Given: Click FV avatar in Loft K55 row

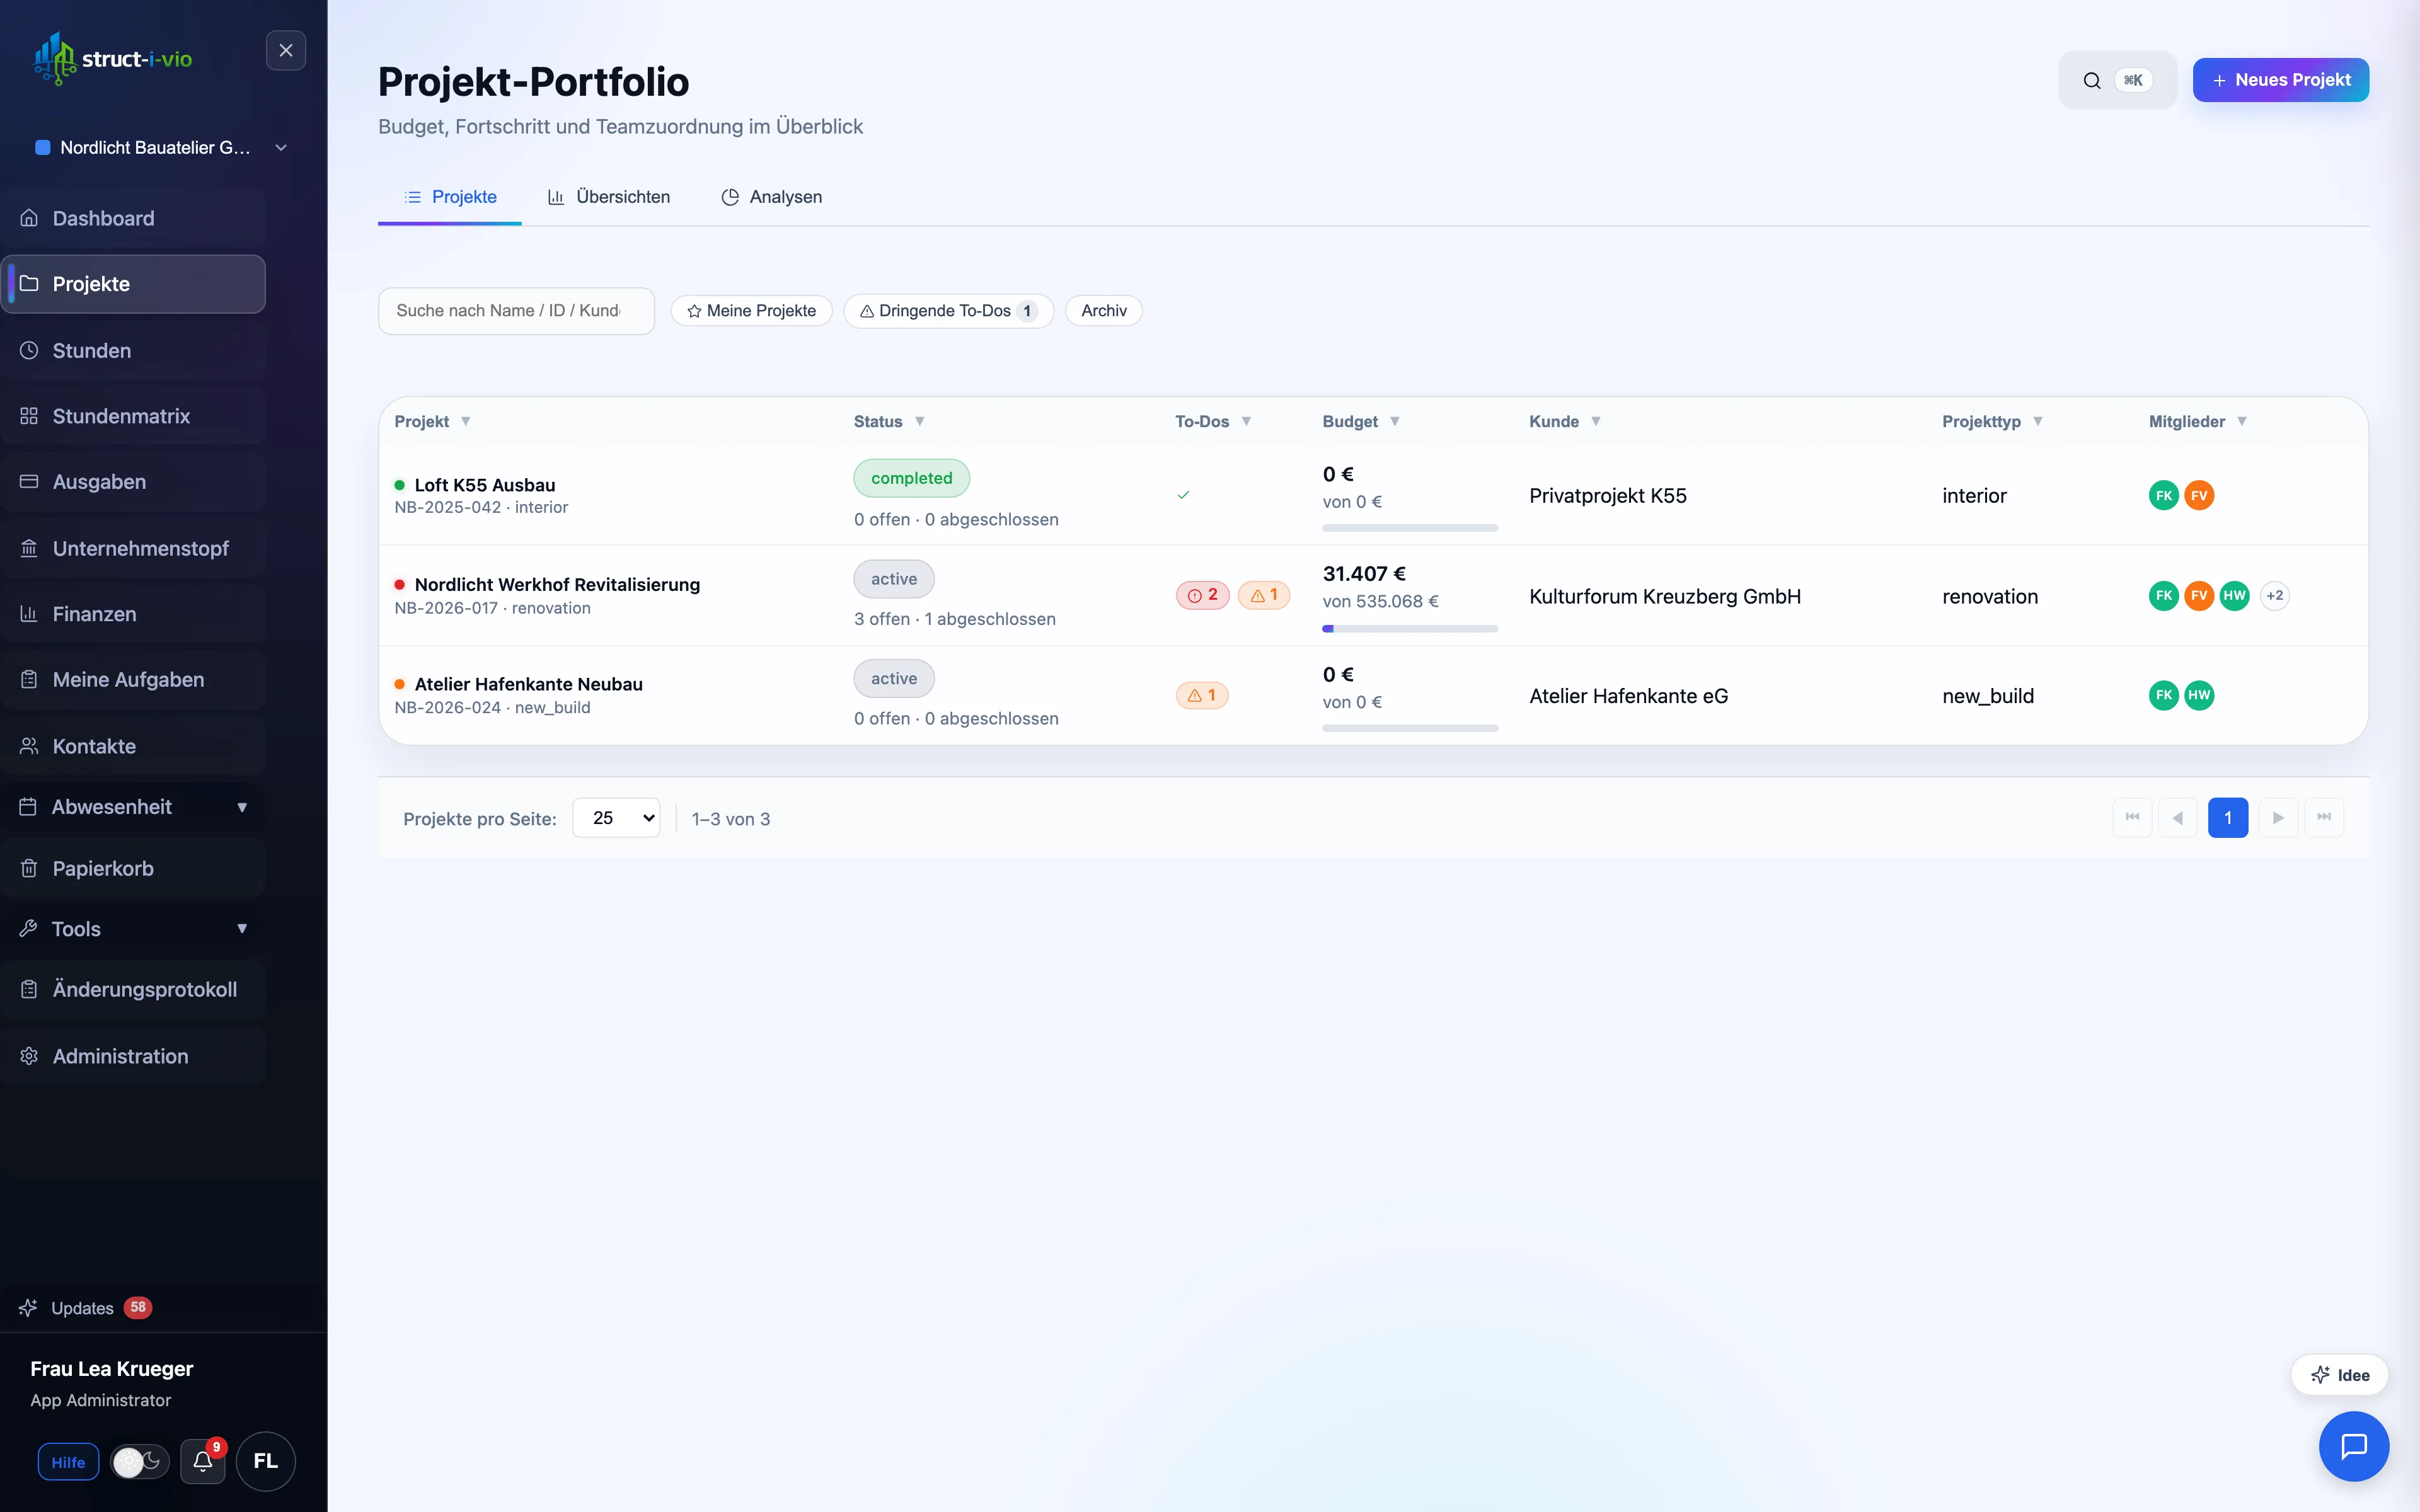Looking at the screenshot, I should 2199,495.
